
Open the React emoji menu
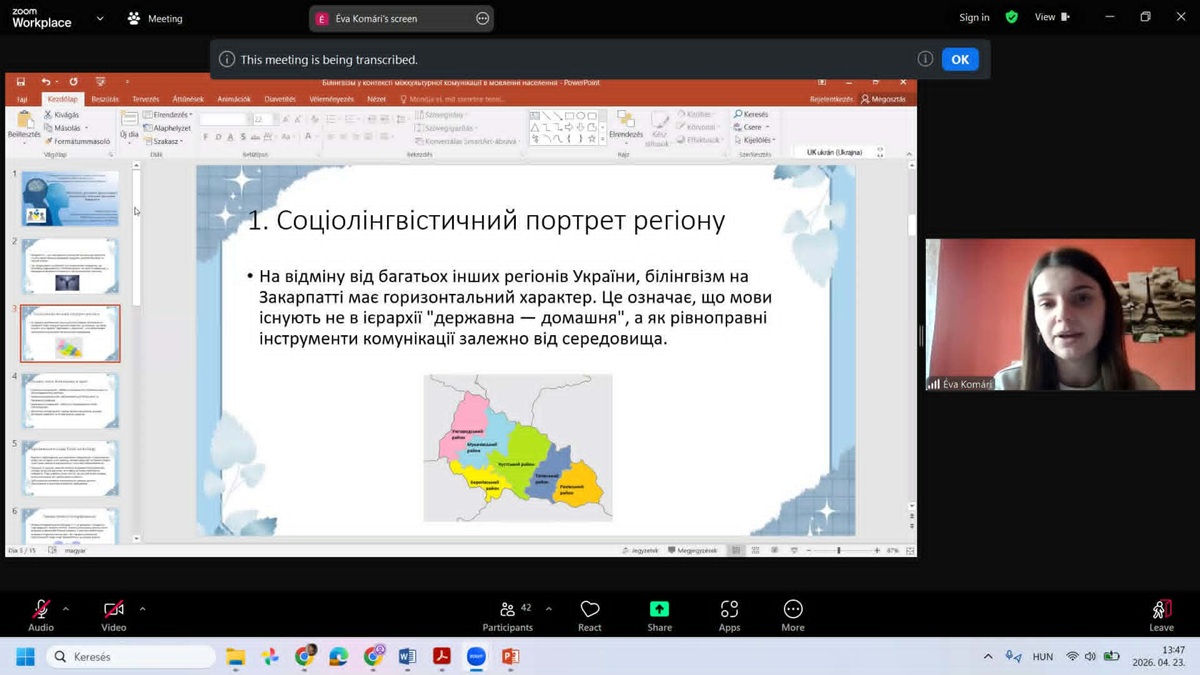coord(590,614)
